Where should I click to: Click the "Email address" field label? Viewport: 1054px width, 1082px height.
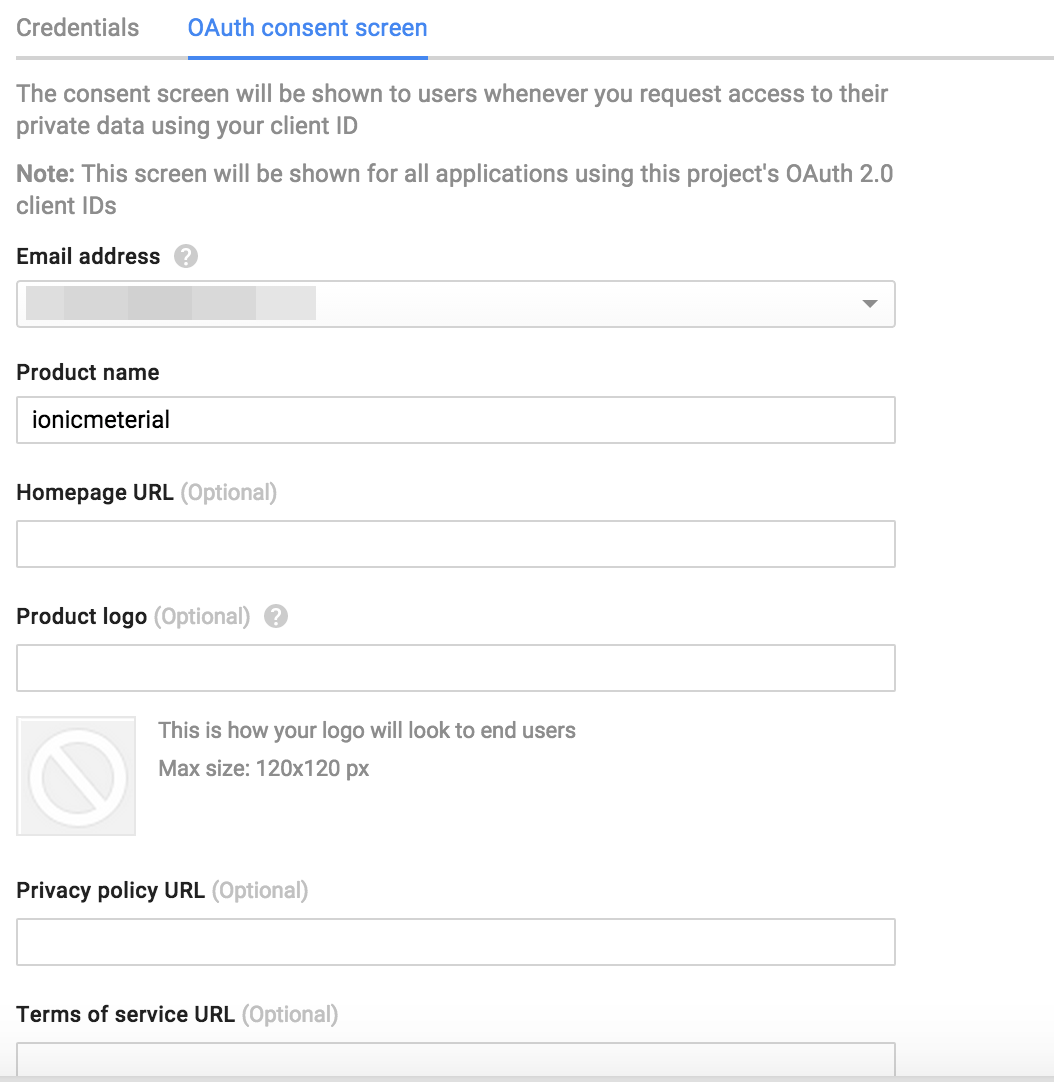(88, 257)
